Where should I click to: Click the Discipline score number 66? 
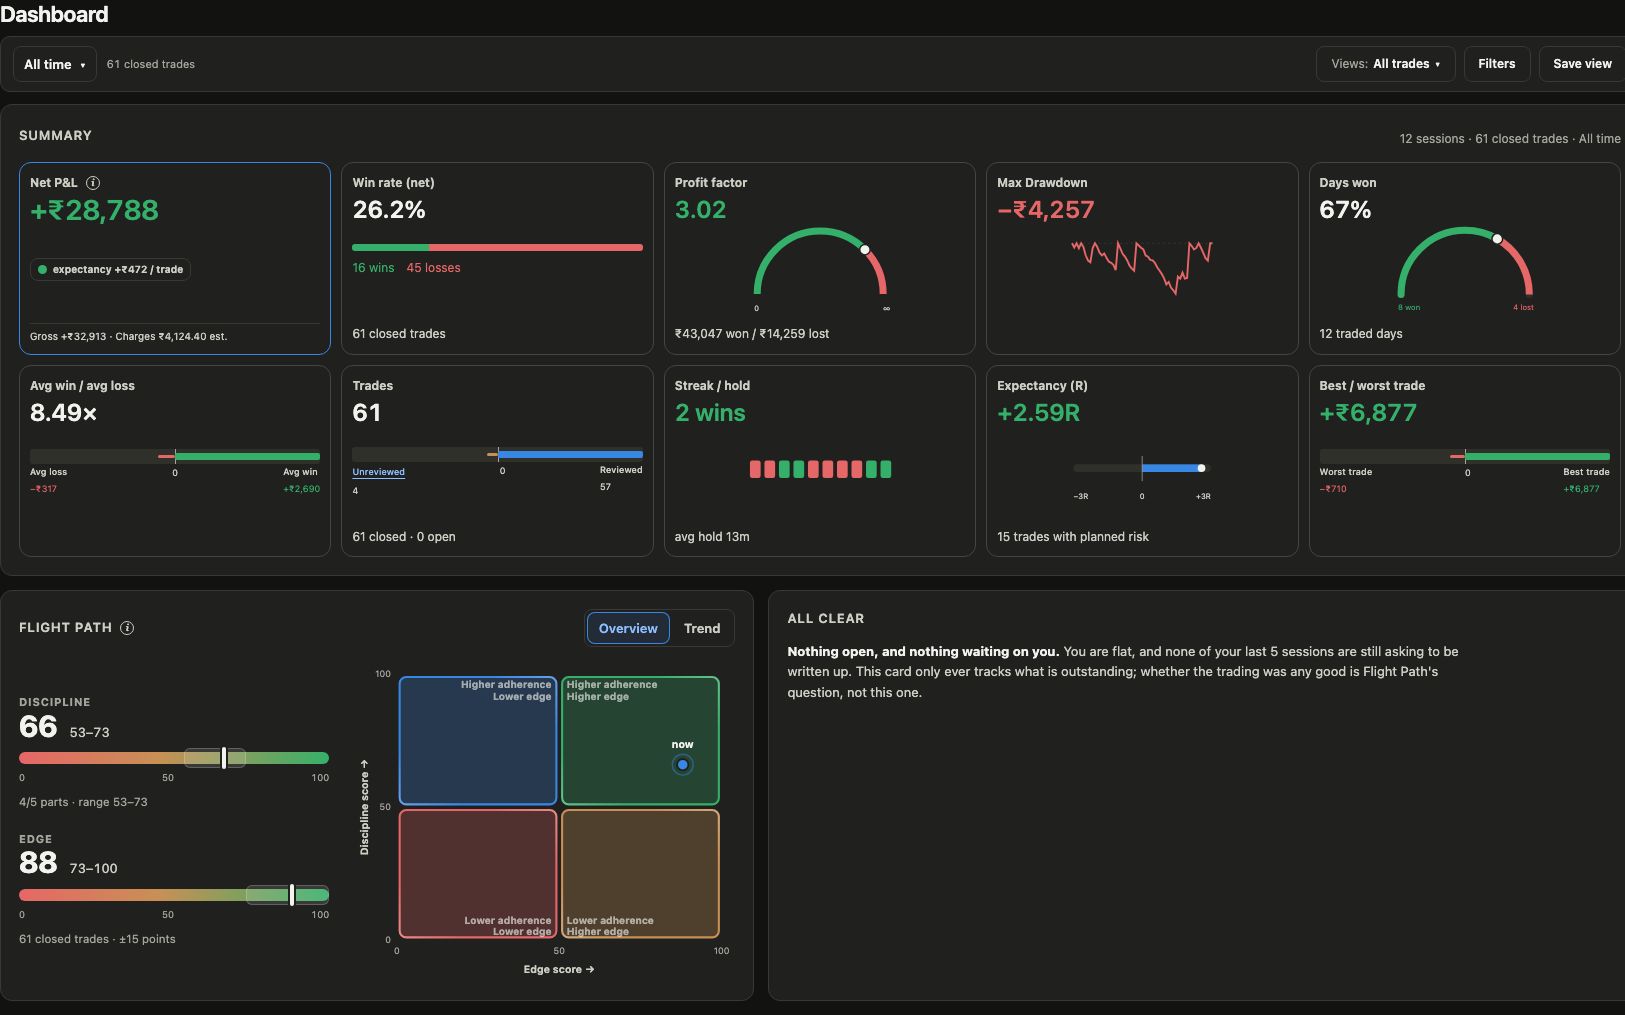point(38,727)
